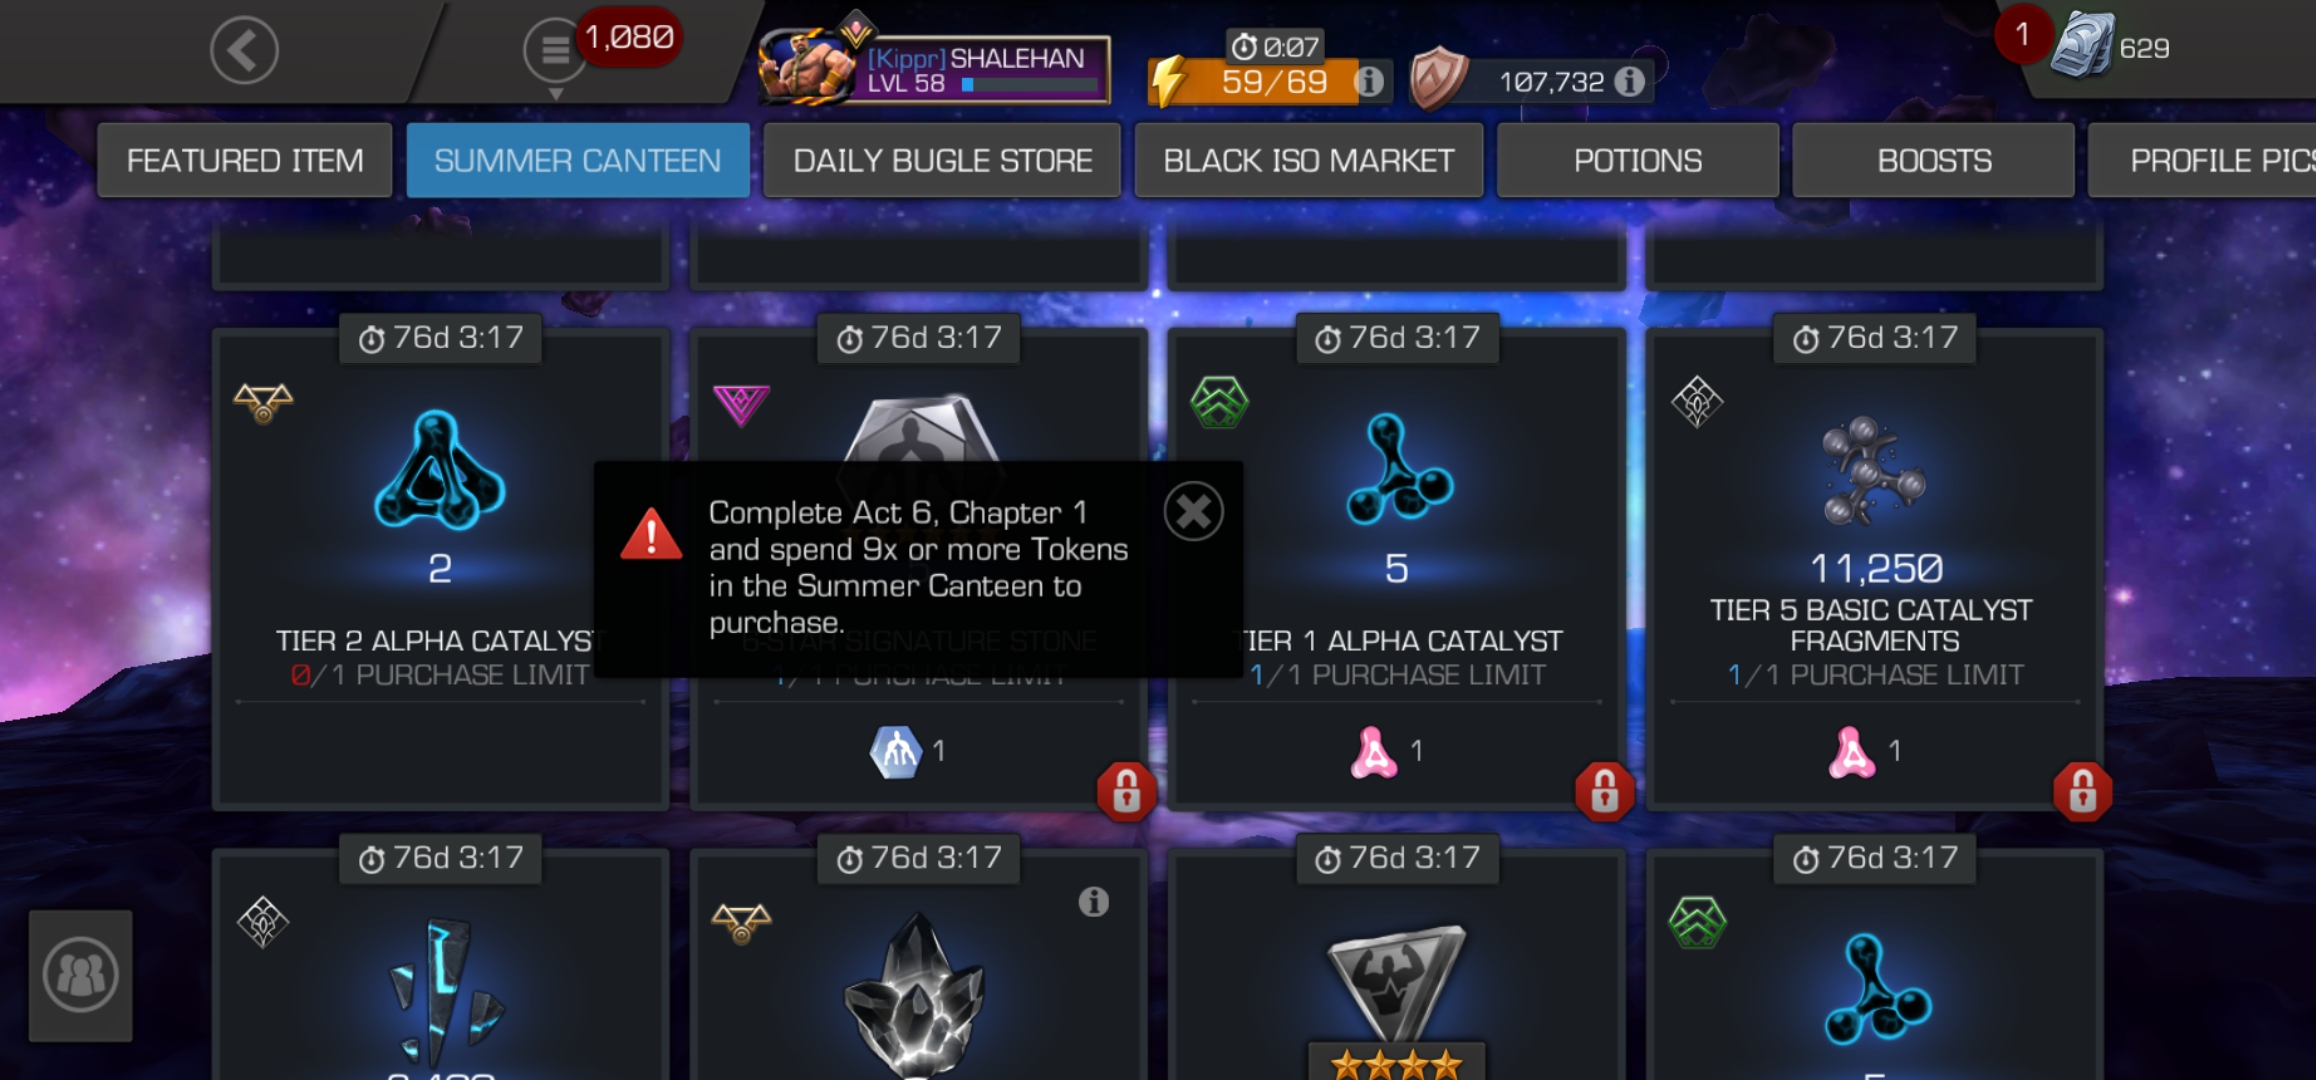Viewport: 2316px width, 1080px height.
Task: Open the Black ISO Market tab
Action: click(1308, 160)
